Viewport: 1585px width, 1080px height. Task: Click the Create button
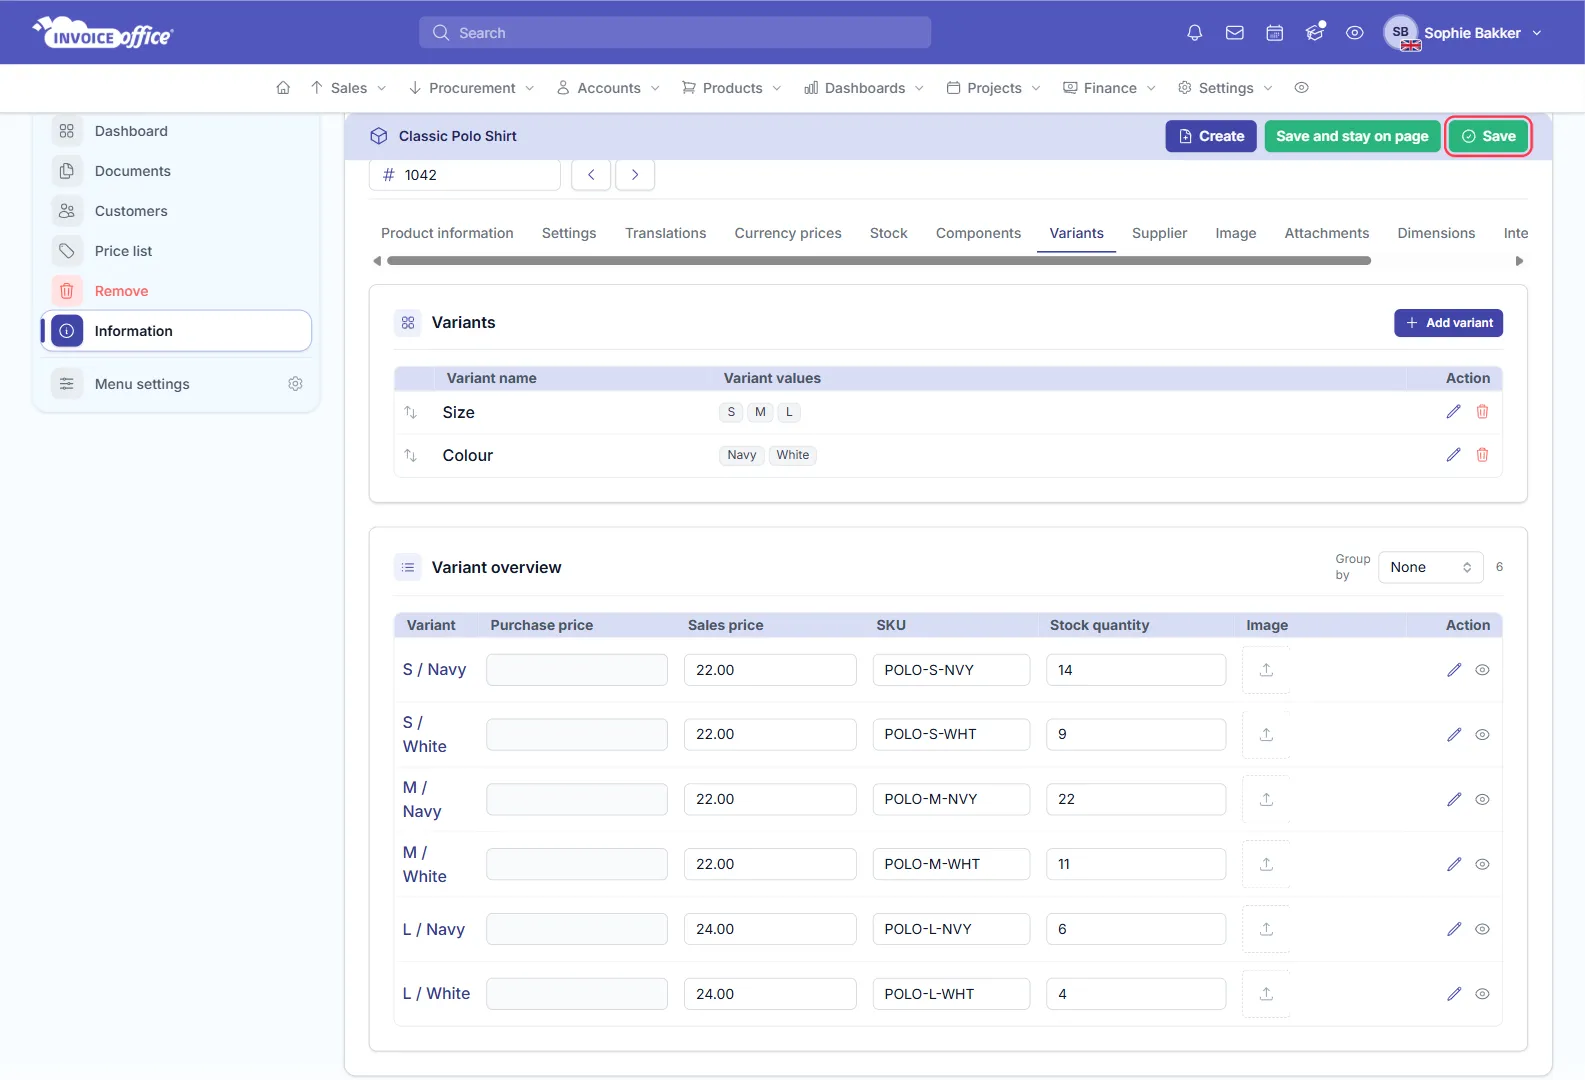(x=1210, y=136)
